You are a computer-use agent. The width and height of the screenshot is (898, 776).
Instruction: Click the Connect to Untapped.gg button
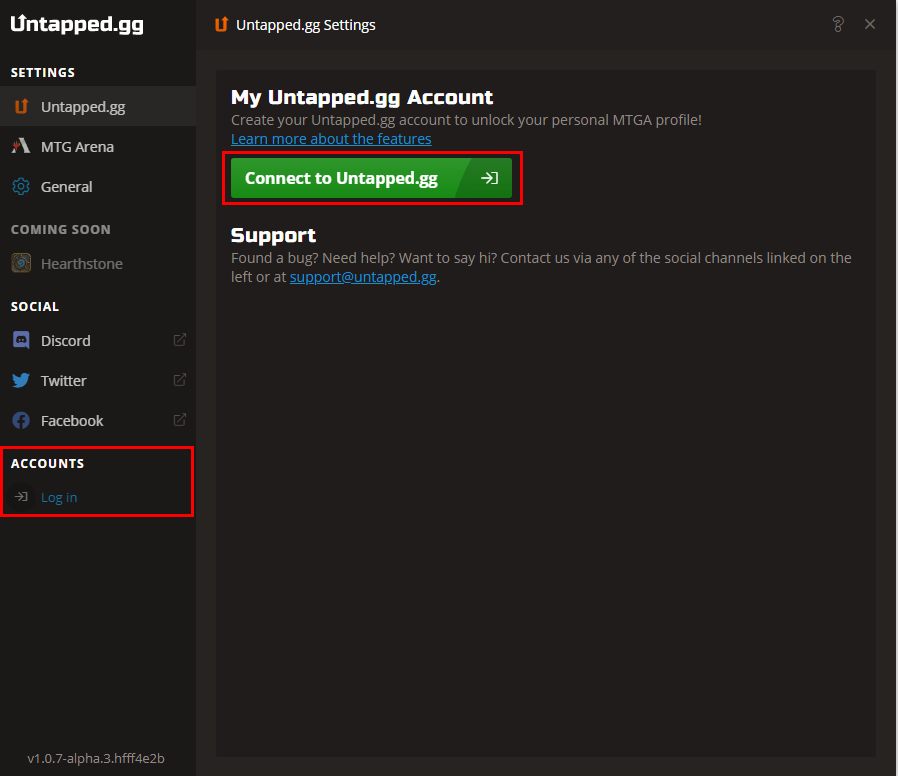(371, 178)
